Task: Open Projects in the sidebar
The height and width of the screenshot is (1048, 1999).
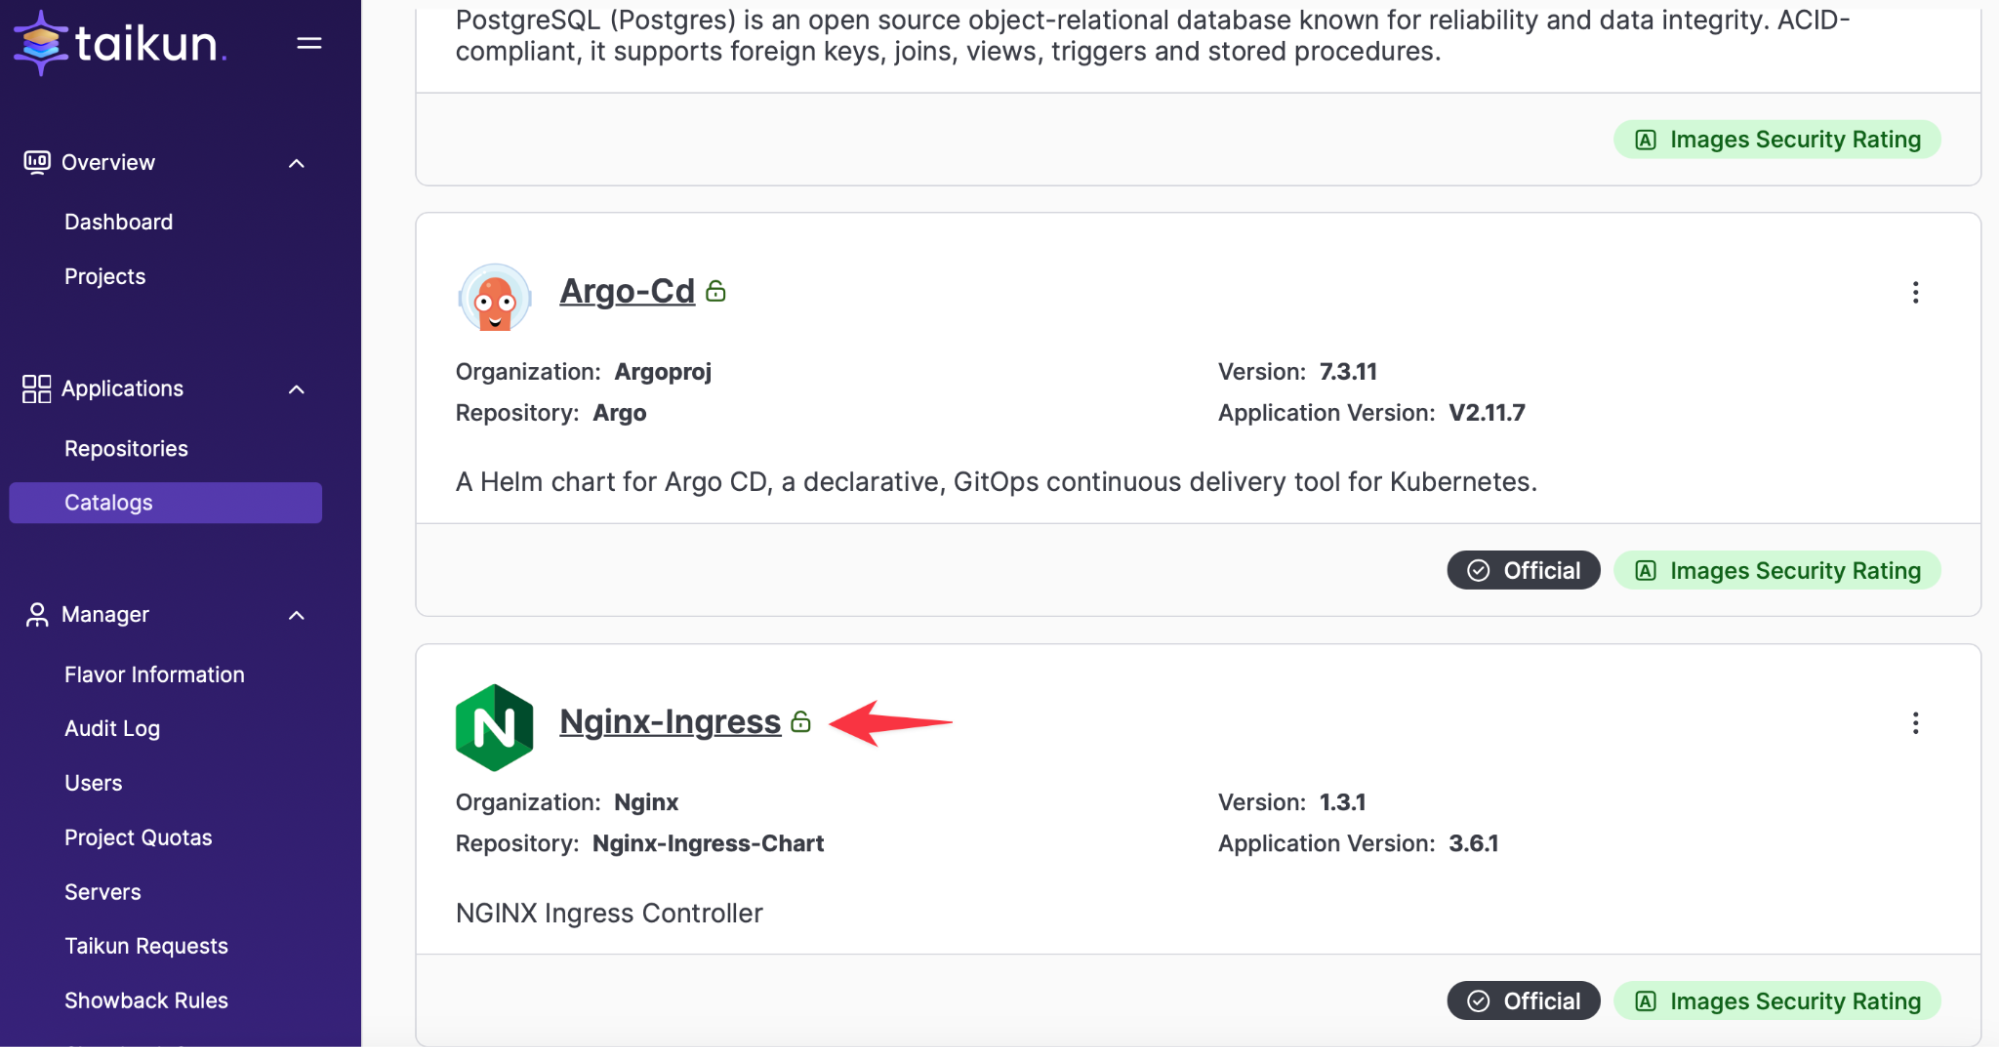Action: tap(105, 276)
